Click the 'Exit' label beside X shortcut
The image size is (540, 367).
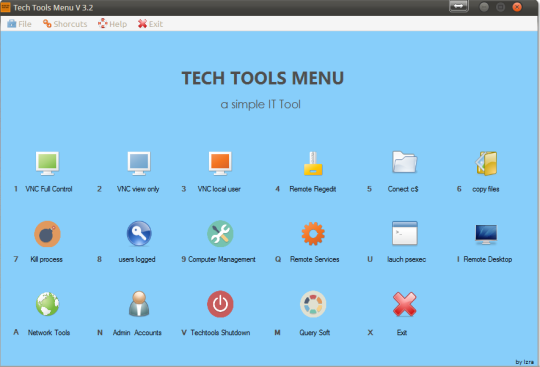402,333
